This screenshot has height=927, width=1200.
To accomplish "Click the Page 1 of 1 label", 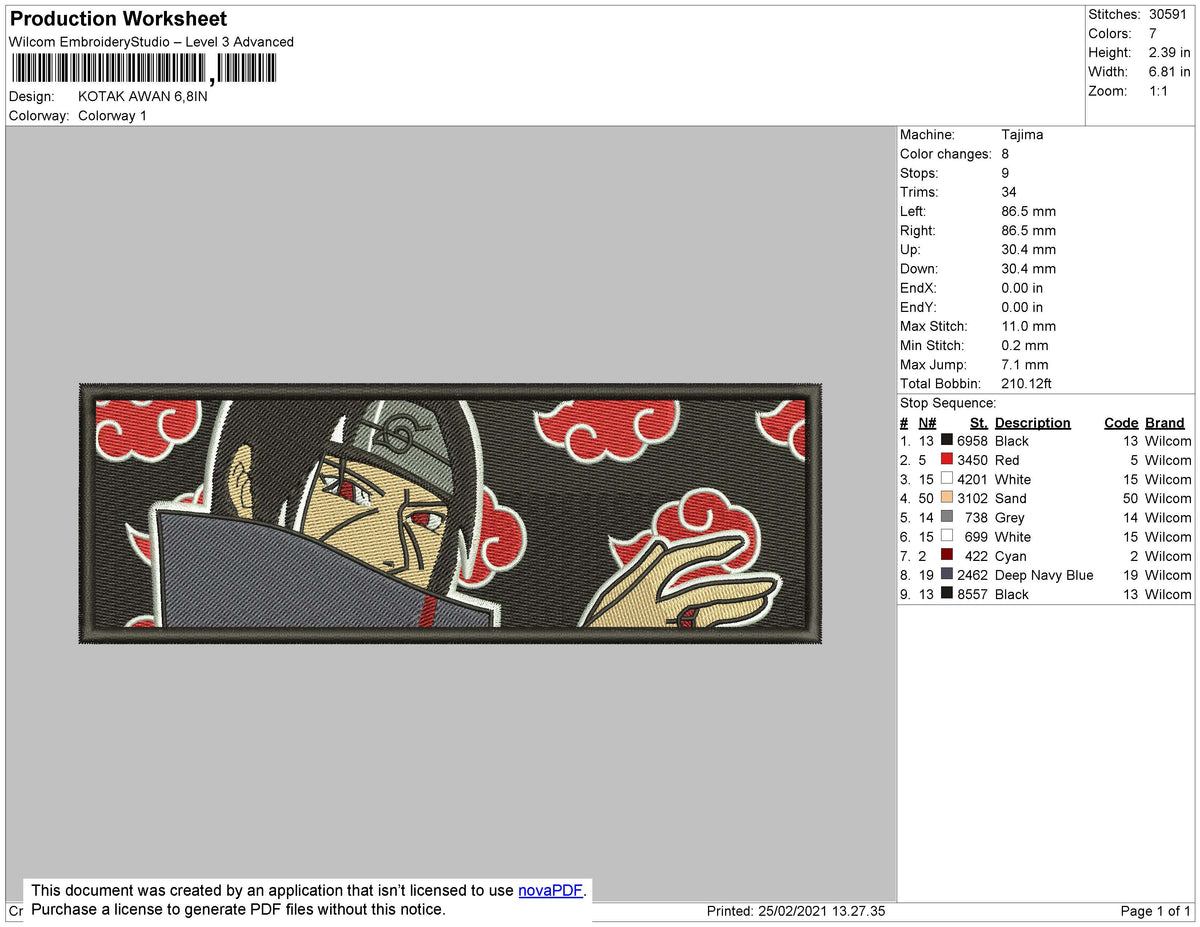I will click(1156, 911).
